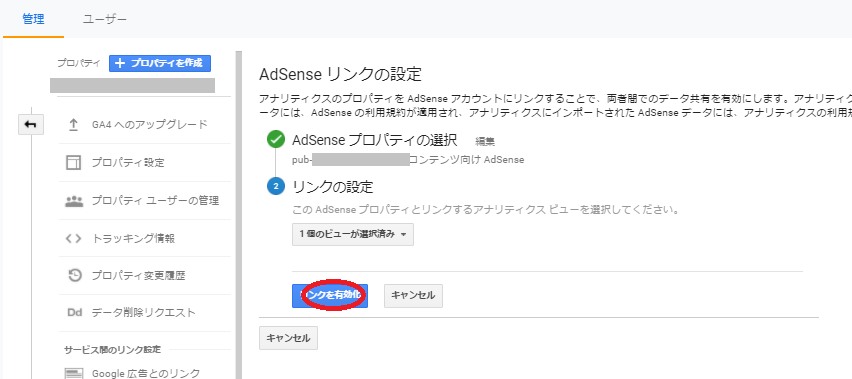This screenshot has width=852, height=379.
Task: Click the プロパティ変更履歴 history icon
Action: click(x=74, y=275)
